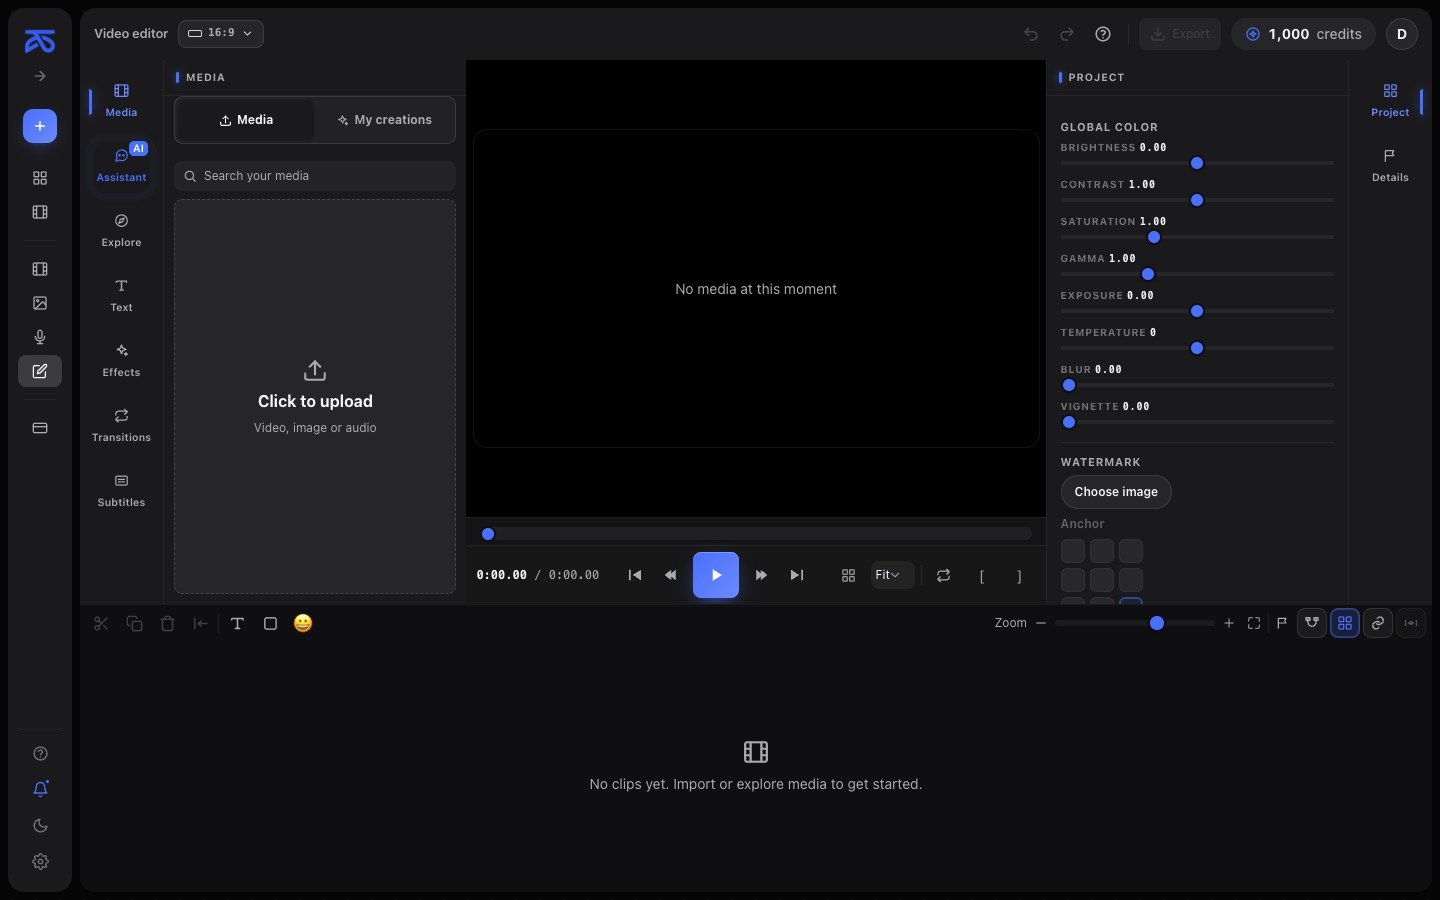Click the Click to upload area

[x=315, y=397]
